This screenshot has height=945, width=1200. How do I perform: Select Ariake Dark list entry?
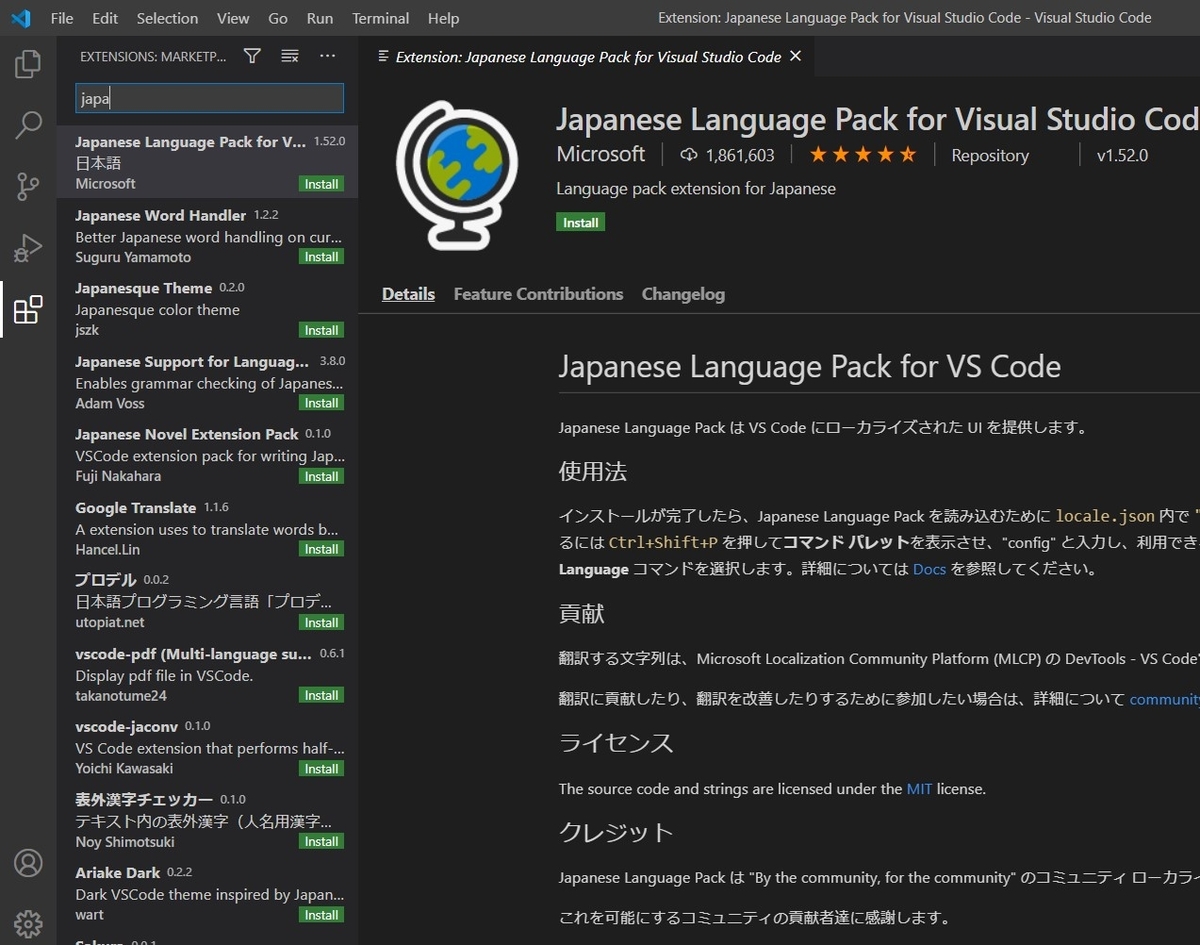207,892
